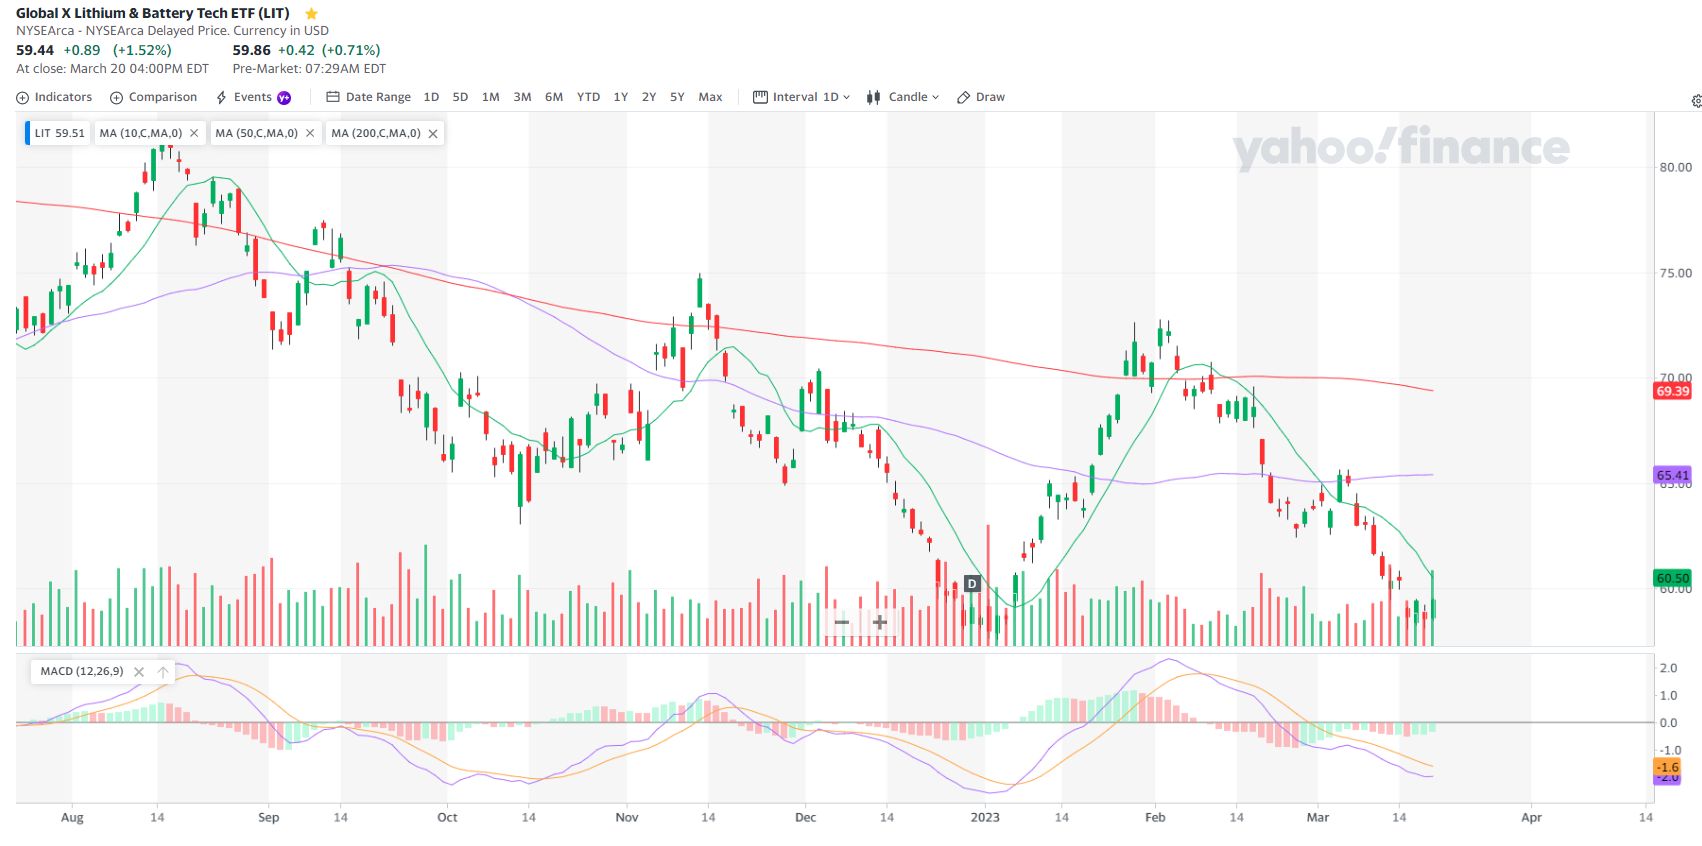This screenshot has width=1702, height=846.
Task: Activate the Draw tool
Action: [981, 97]
